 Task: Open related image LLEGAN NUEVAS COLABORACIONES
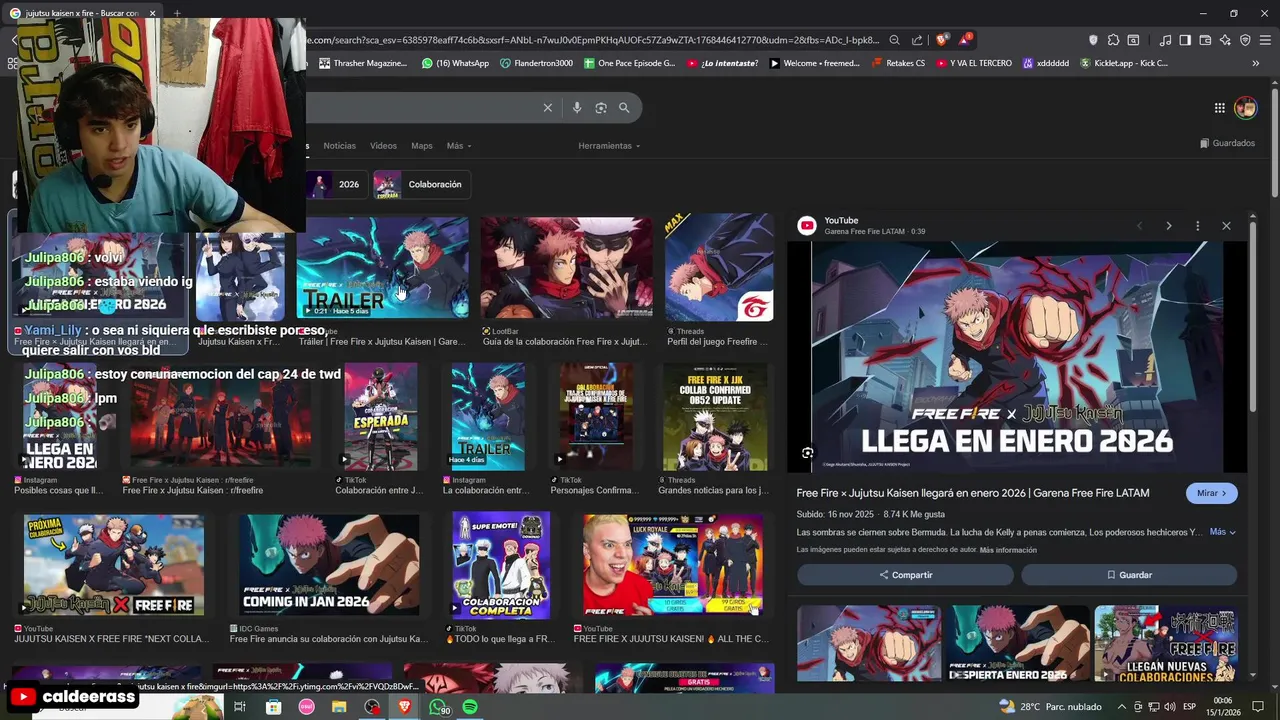(x=1166, y=644)
